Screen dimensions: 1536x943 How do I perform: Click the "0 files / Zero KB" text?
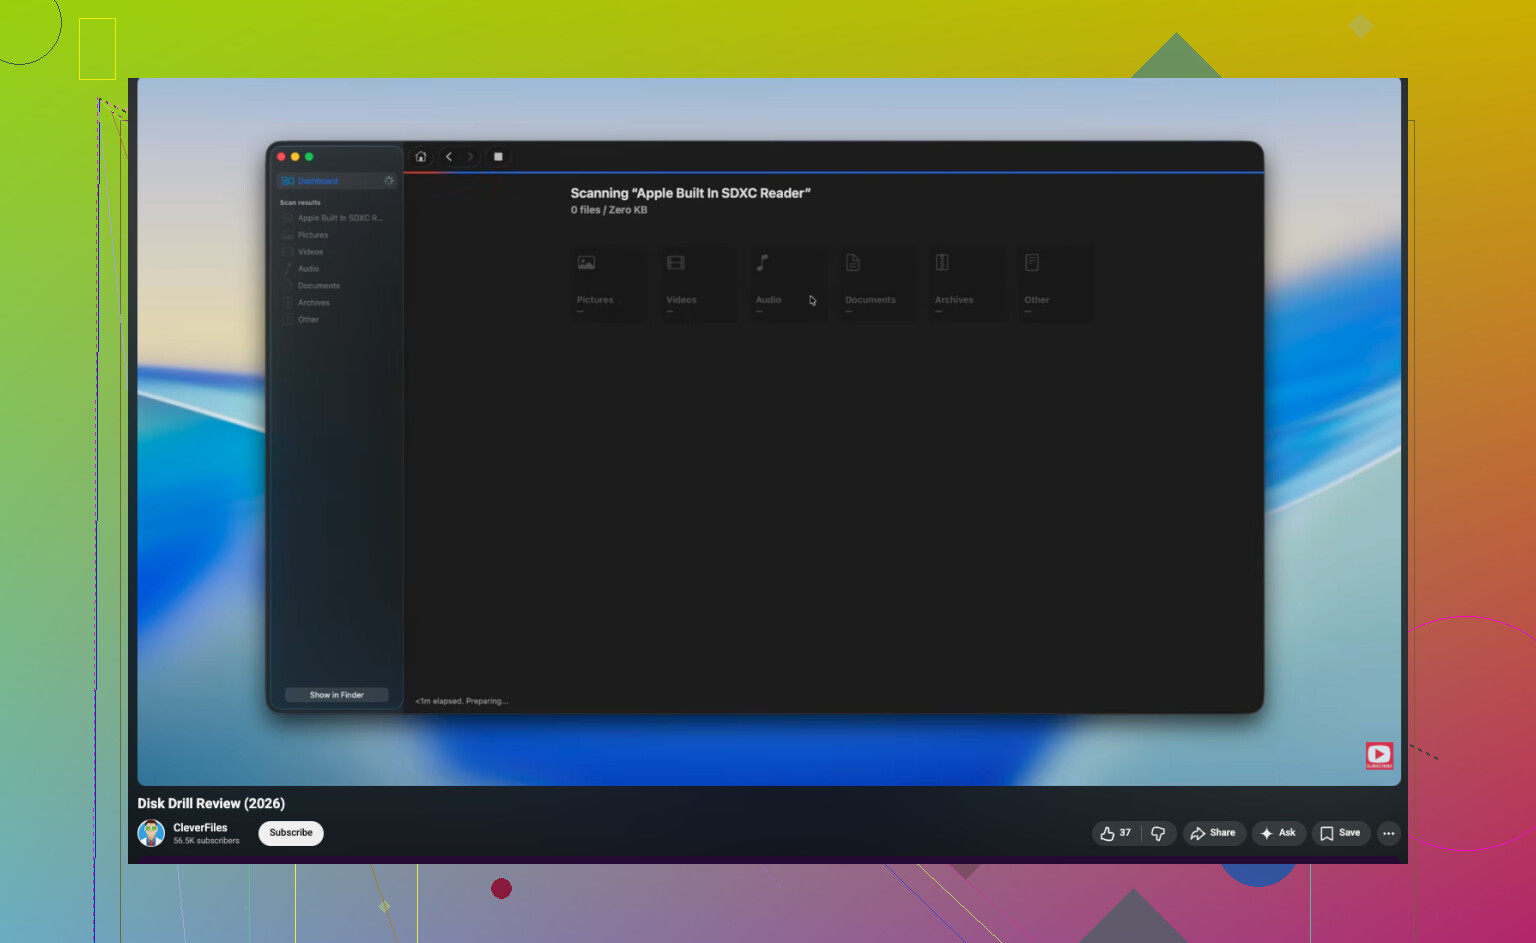coord(609,210)
